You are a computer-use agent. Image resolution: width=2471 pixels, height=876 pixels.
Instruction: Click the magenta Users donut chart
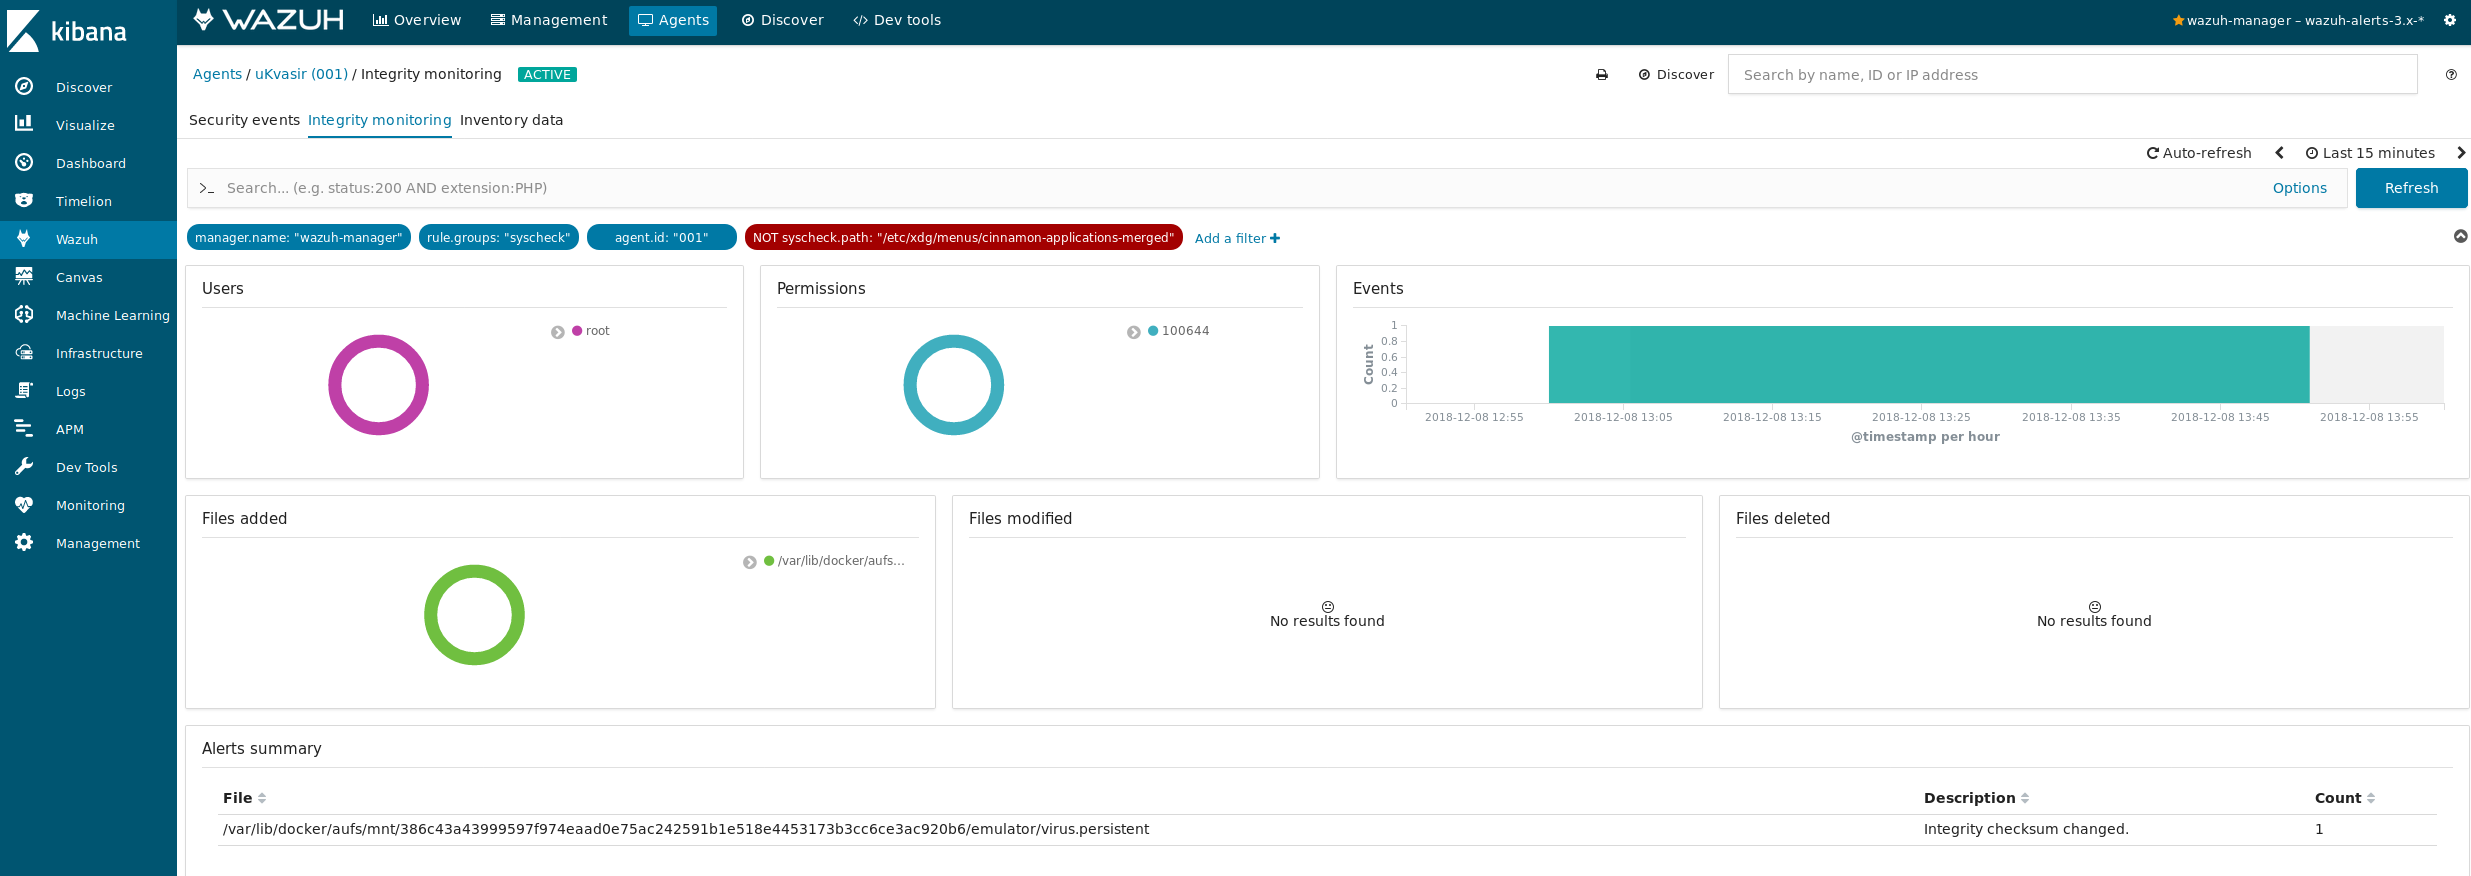pyautogui.click(x=378, y=339)
